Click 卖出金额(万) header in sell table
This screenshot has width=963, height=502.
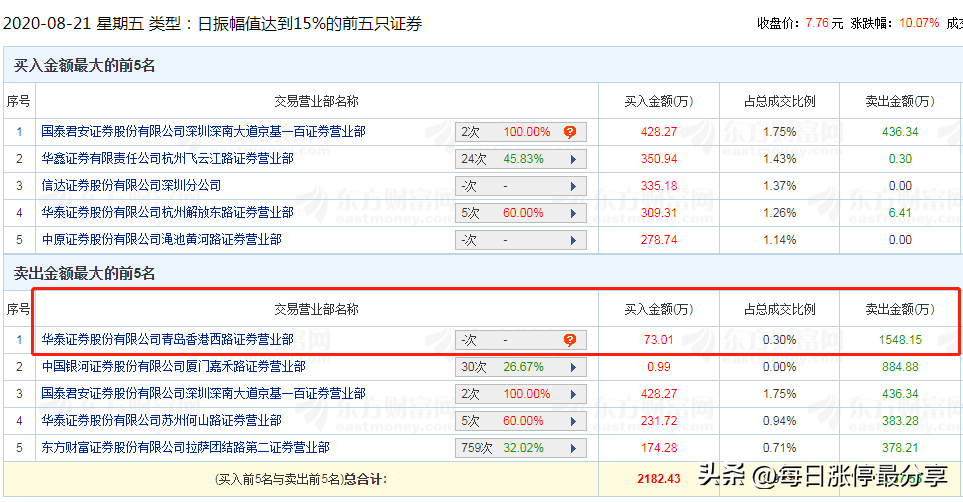(x=900, y=309)
